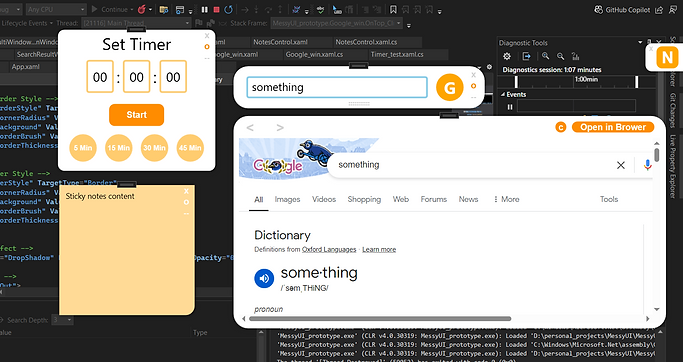
Task: Switch to the Google_win.xaml.cs tab
Action: [314, 54]
